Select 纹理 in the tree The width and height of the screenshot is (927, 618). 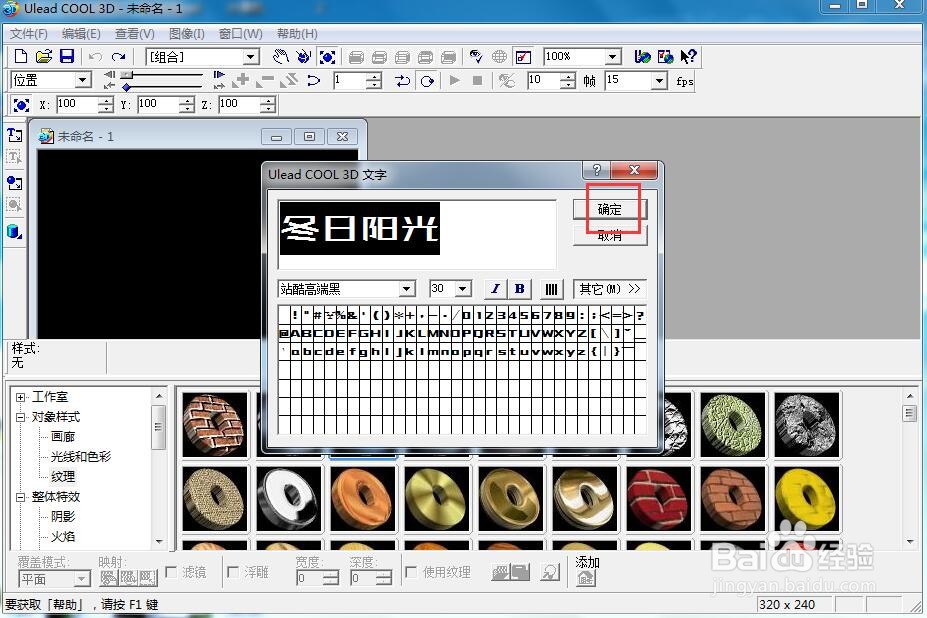(63, 476)
